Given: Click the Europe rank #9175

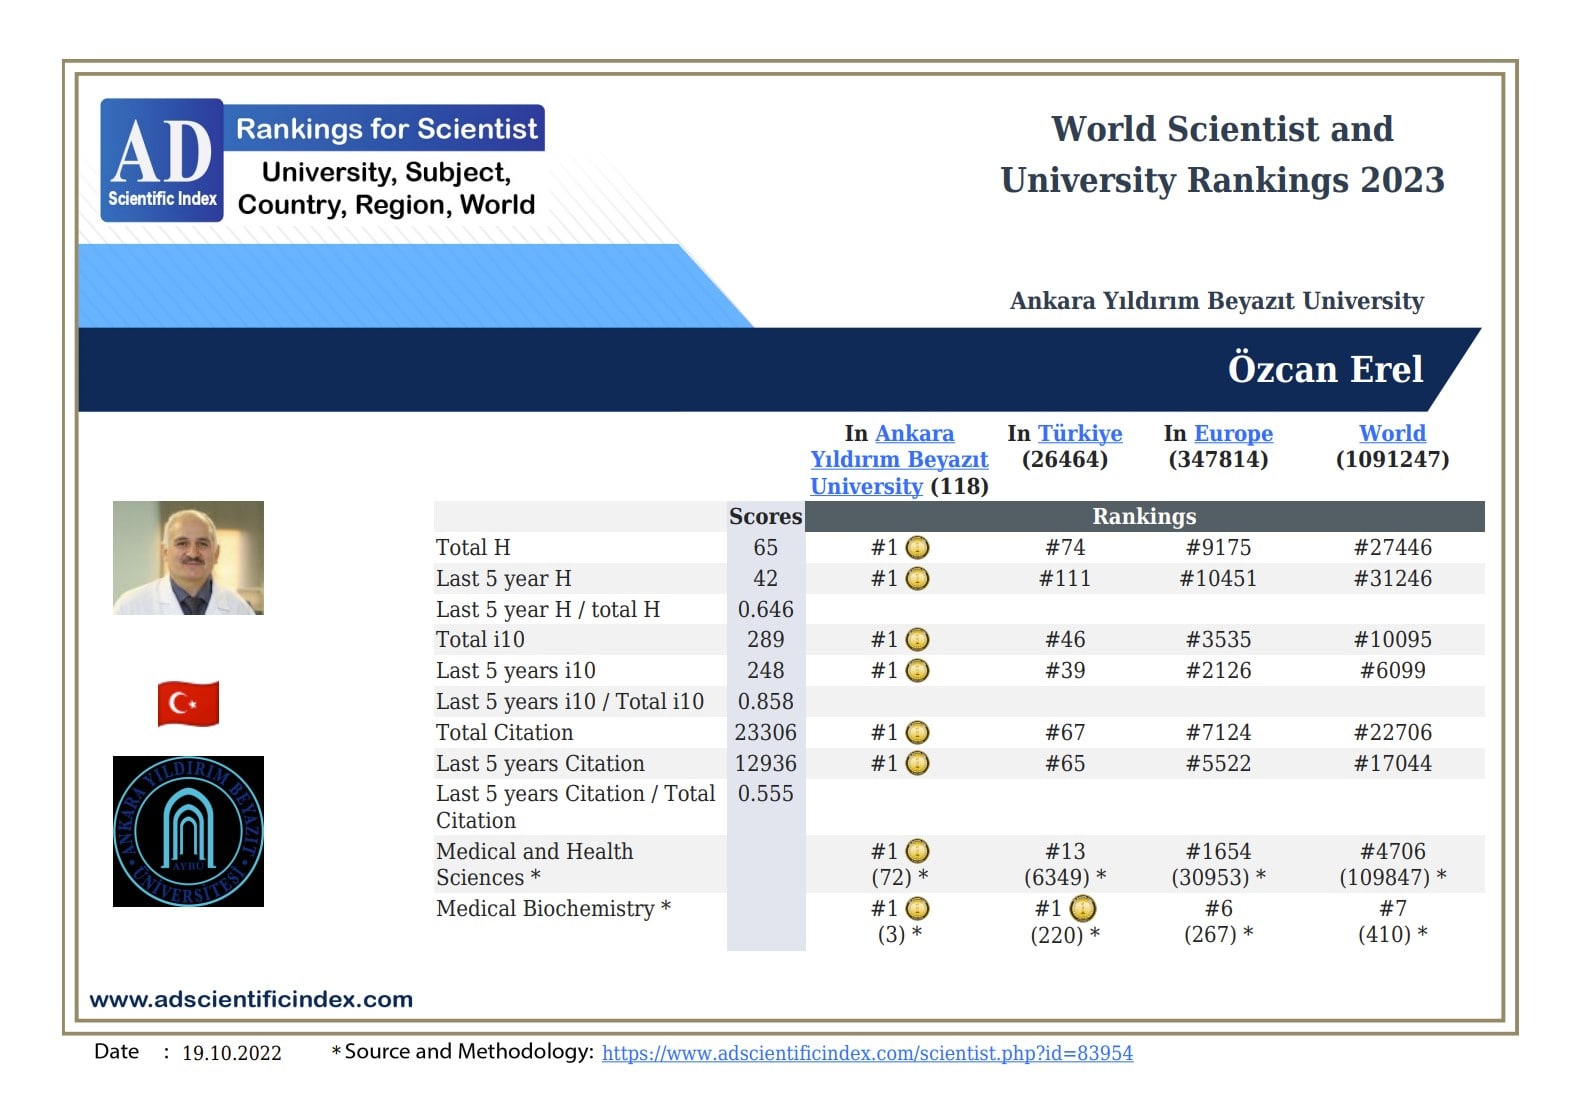Looking at the screenshot, I should click(x=1218, y=548).
